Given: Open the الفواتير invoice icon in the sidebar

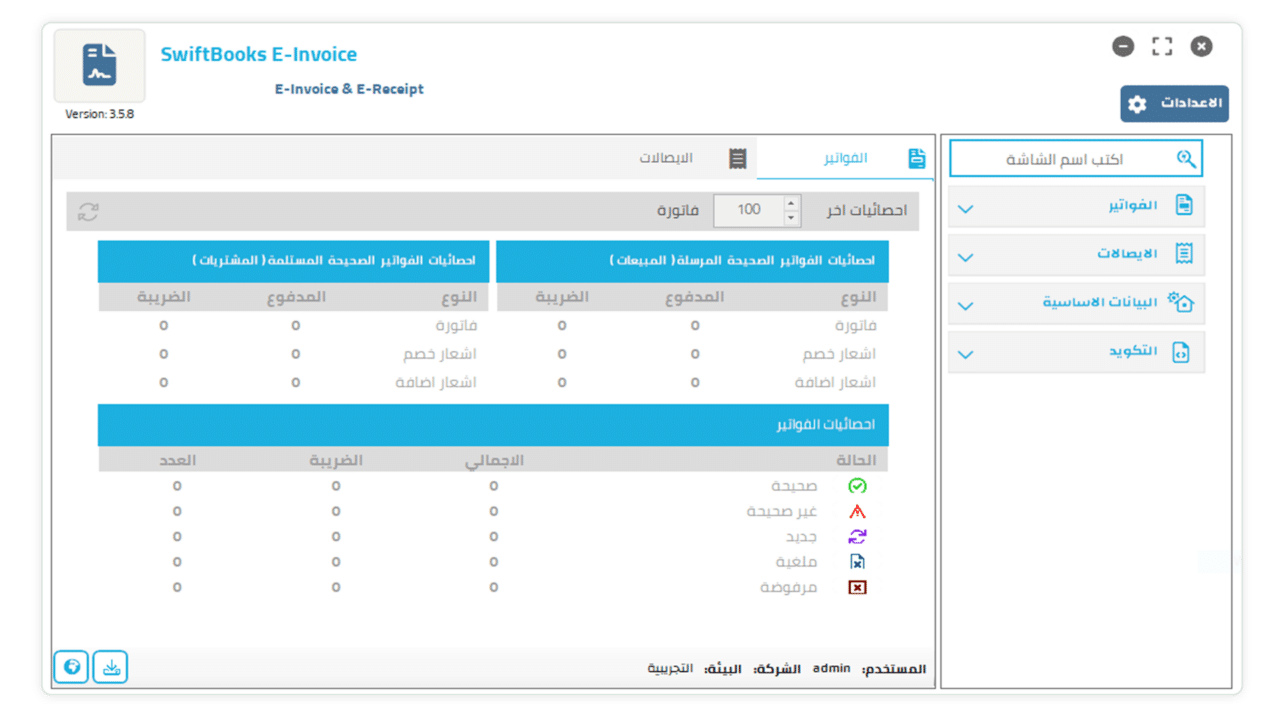Looking at the screenshot, I should pyautogui.click(x=1185, y=206).
